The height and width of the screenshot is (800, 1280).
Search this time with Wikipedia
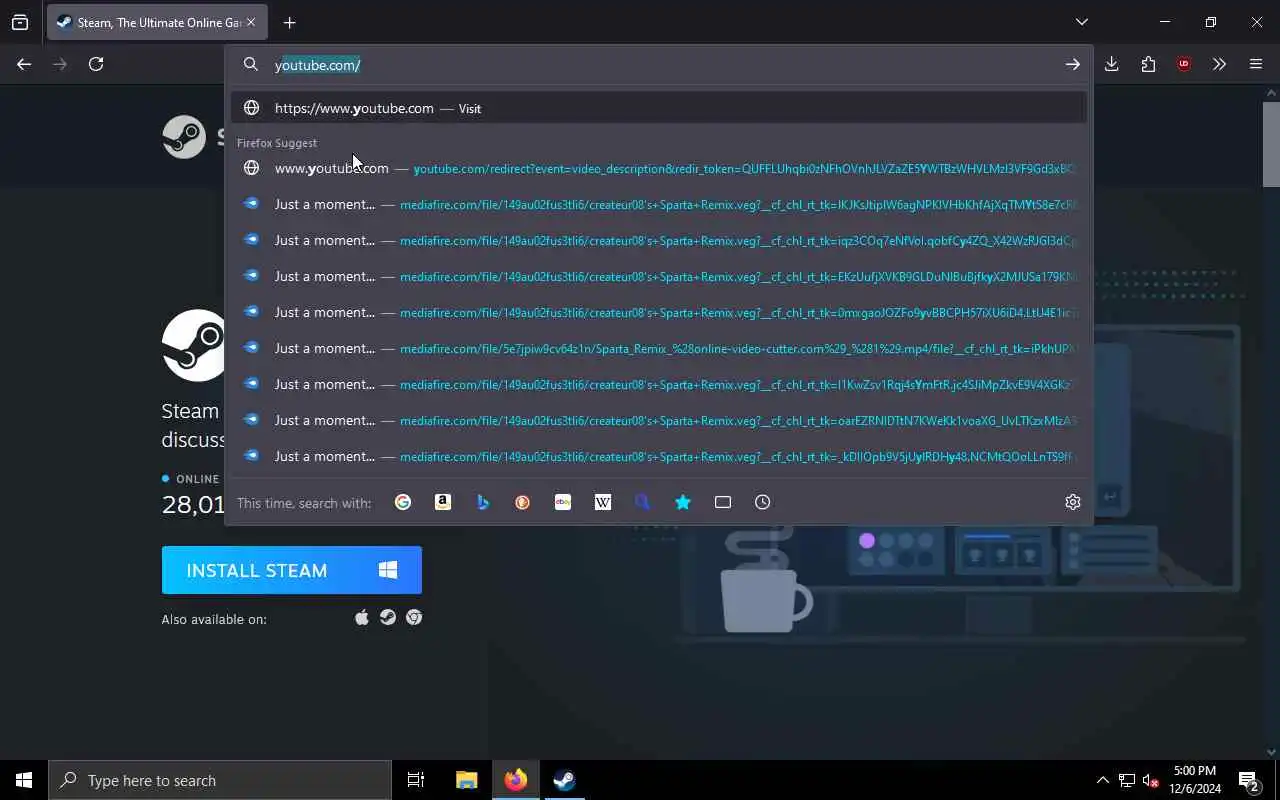pos(603,502)
